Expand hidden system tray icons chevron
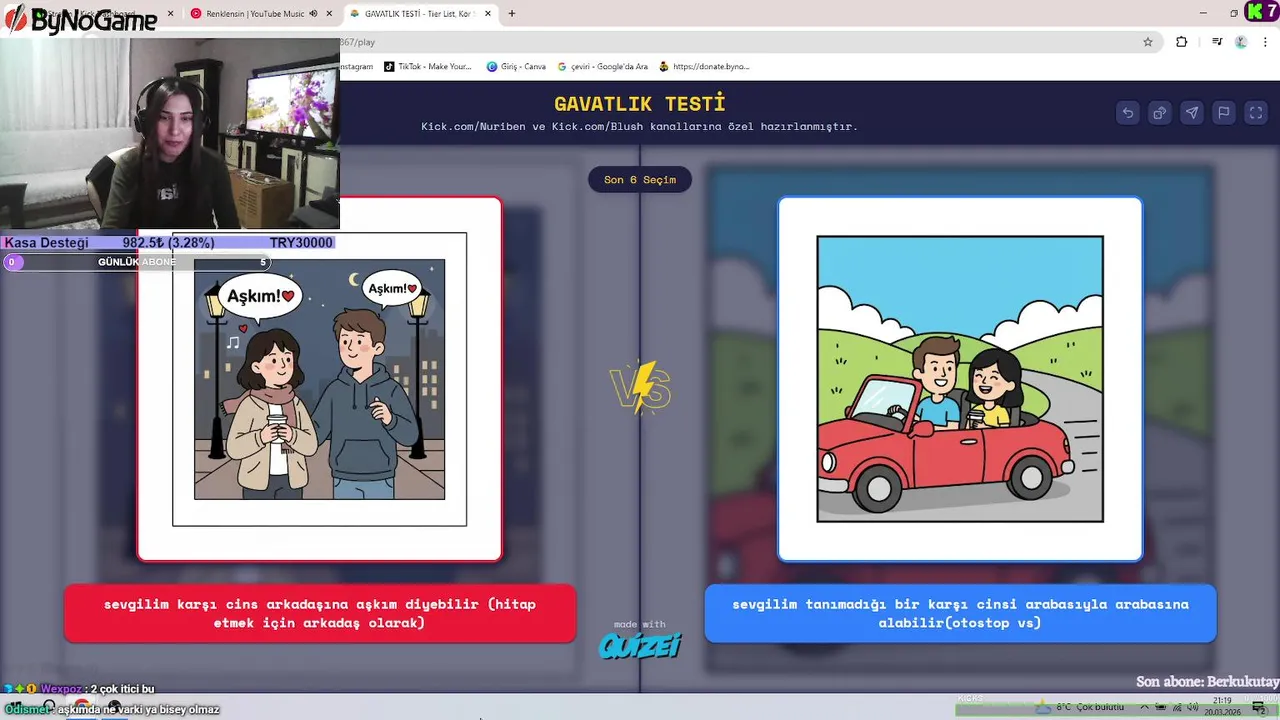Screen dimensions: 1280x720 [1144, 707]
